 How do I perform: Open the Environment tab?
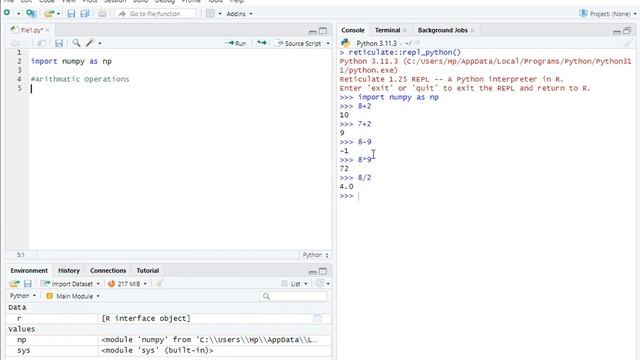pos(29,270)
